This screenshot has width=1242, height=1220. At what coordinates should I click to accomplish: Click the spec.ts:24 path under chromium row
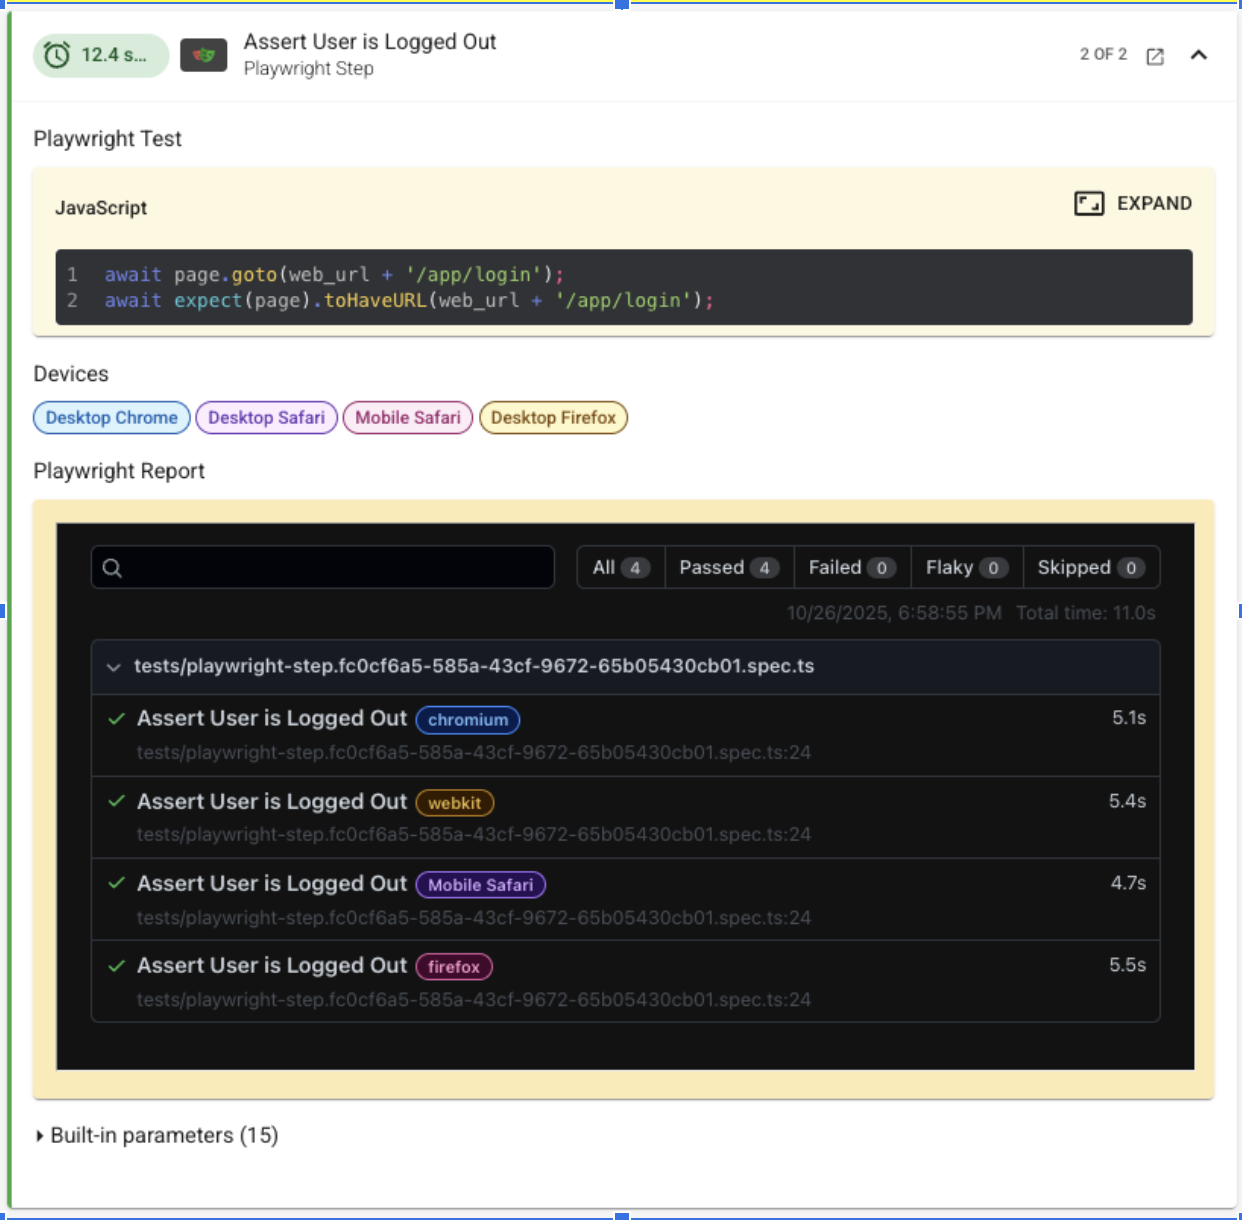(x=474, y=752)
